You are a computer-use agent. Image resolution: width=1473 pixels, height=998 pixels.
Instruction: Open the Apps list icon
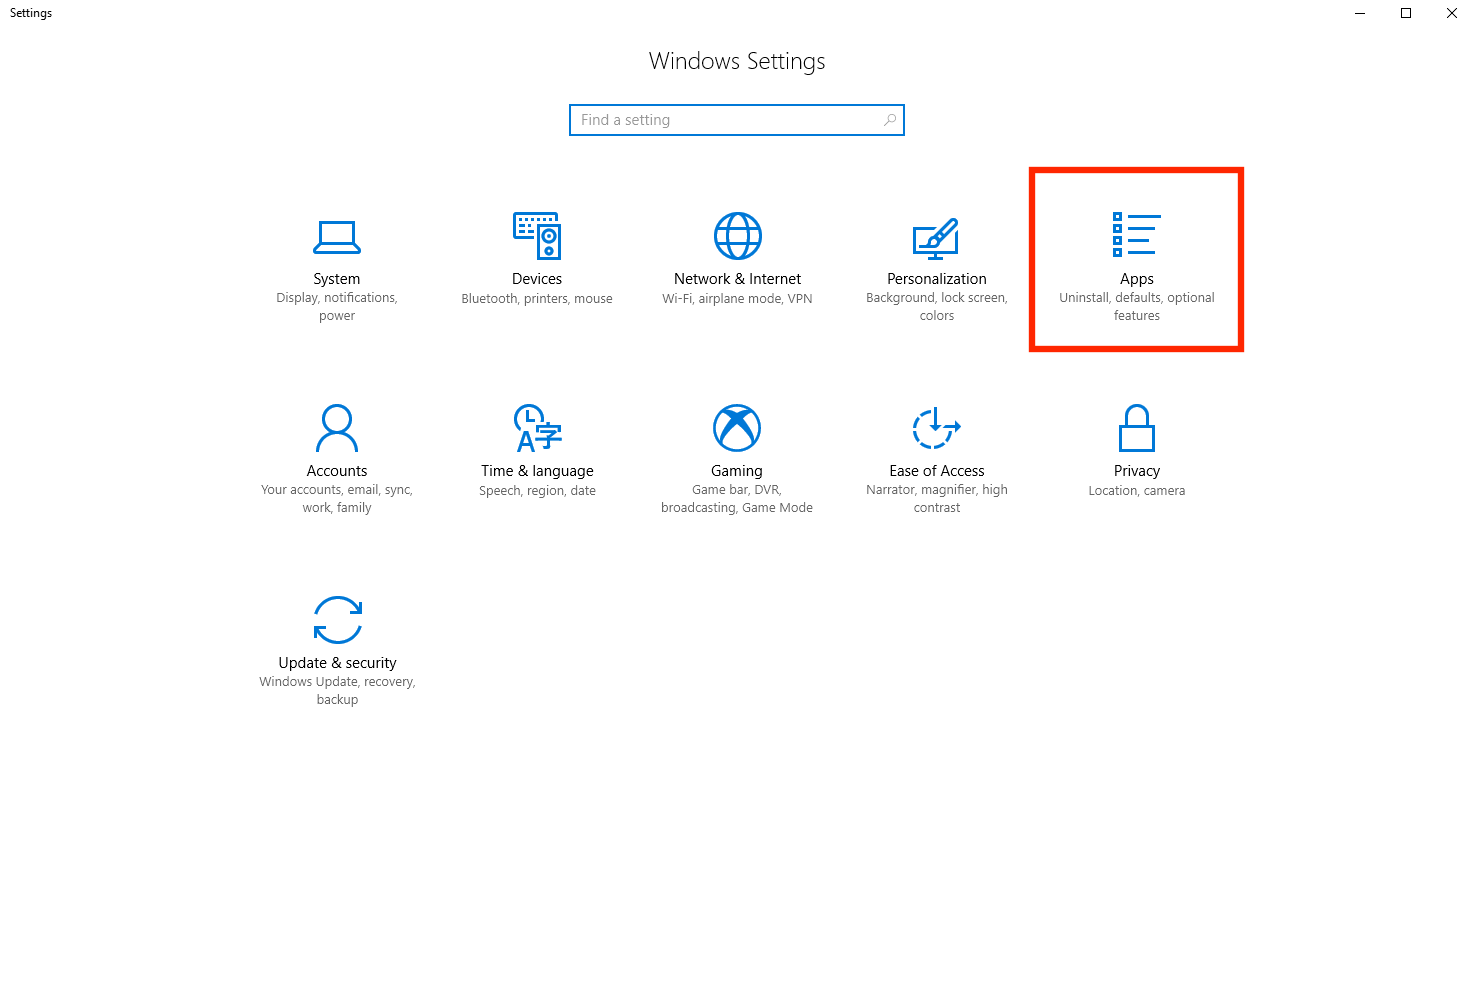(1137, 234)
